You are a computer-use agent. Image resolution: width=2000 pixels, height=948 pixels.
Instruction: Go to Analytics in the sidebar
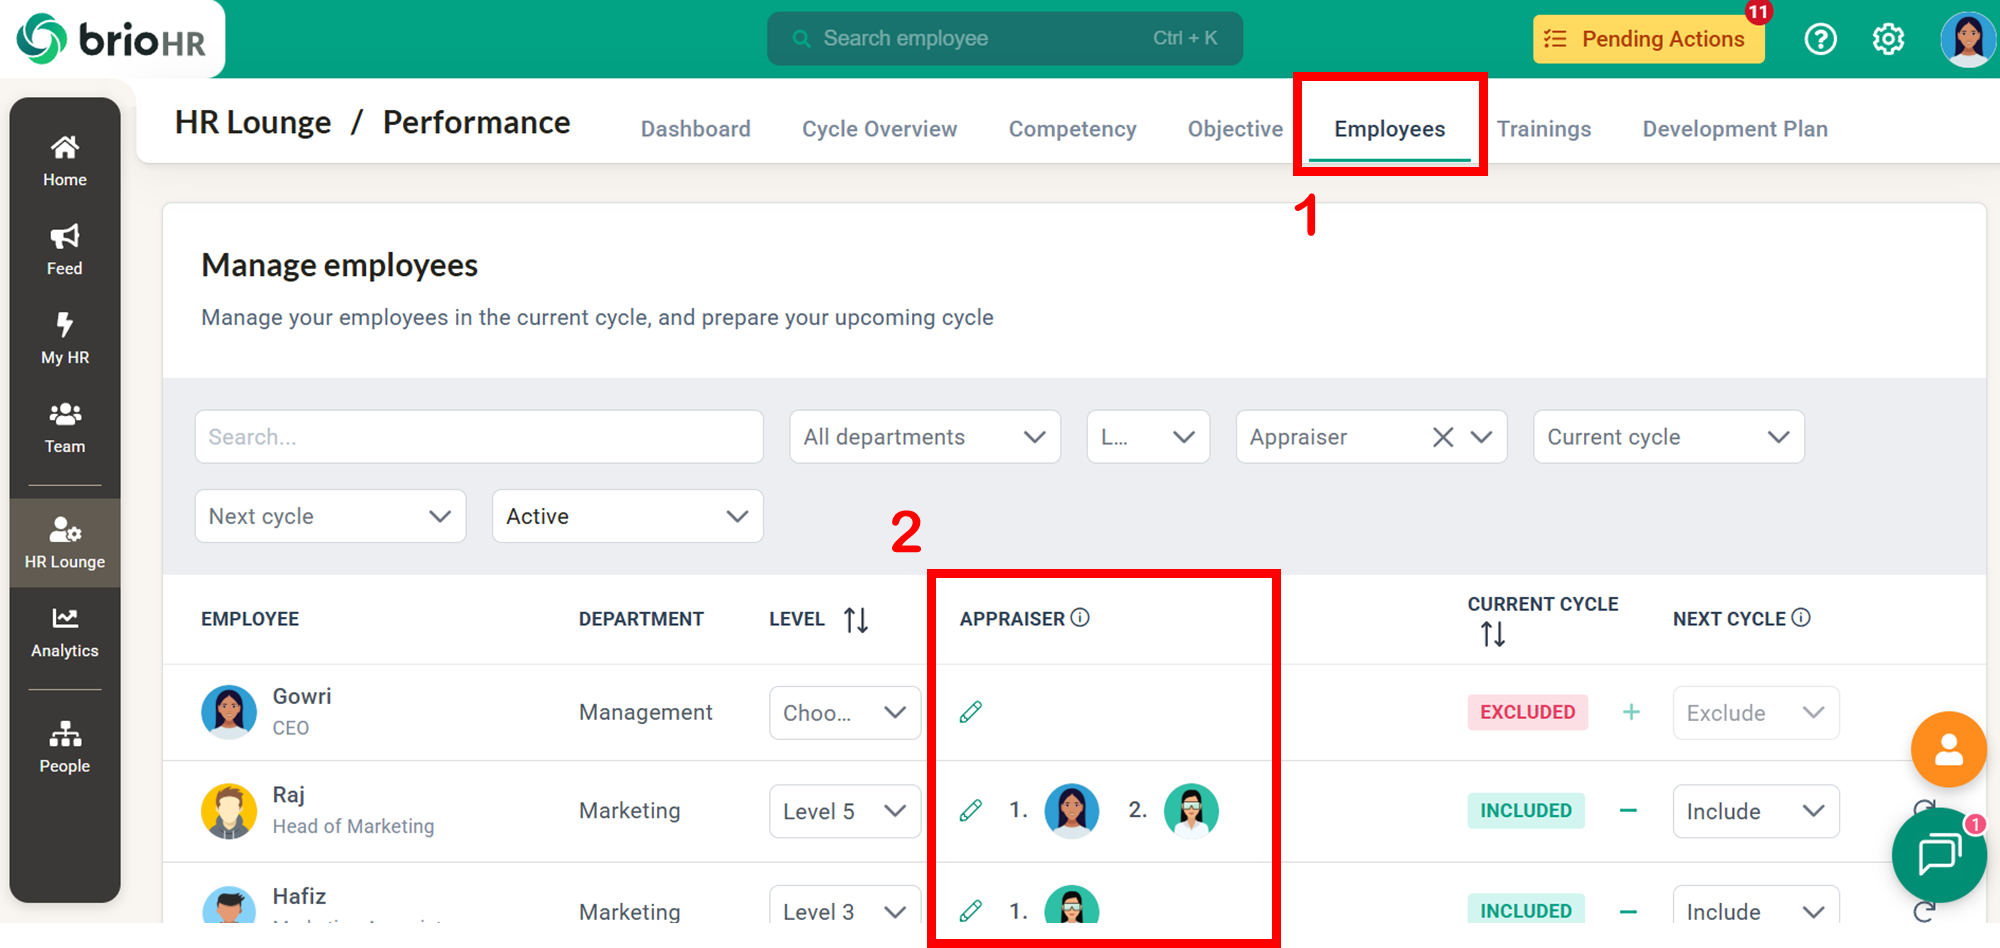[x=65, y=632]
